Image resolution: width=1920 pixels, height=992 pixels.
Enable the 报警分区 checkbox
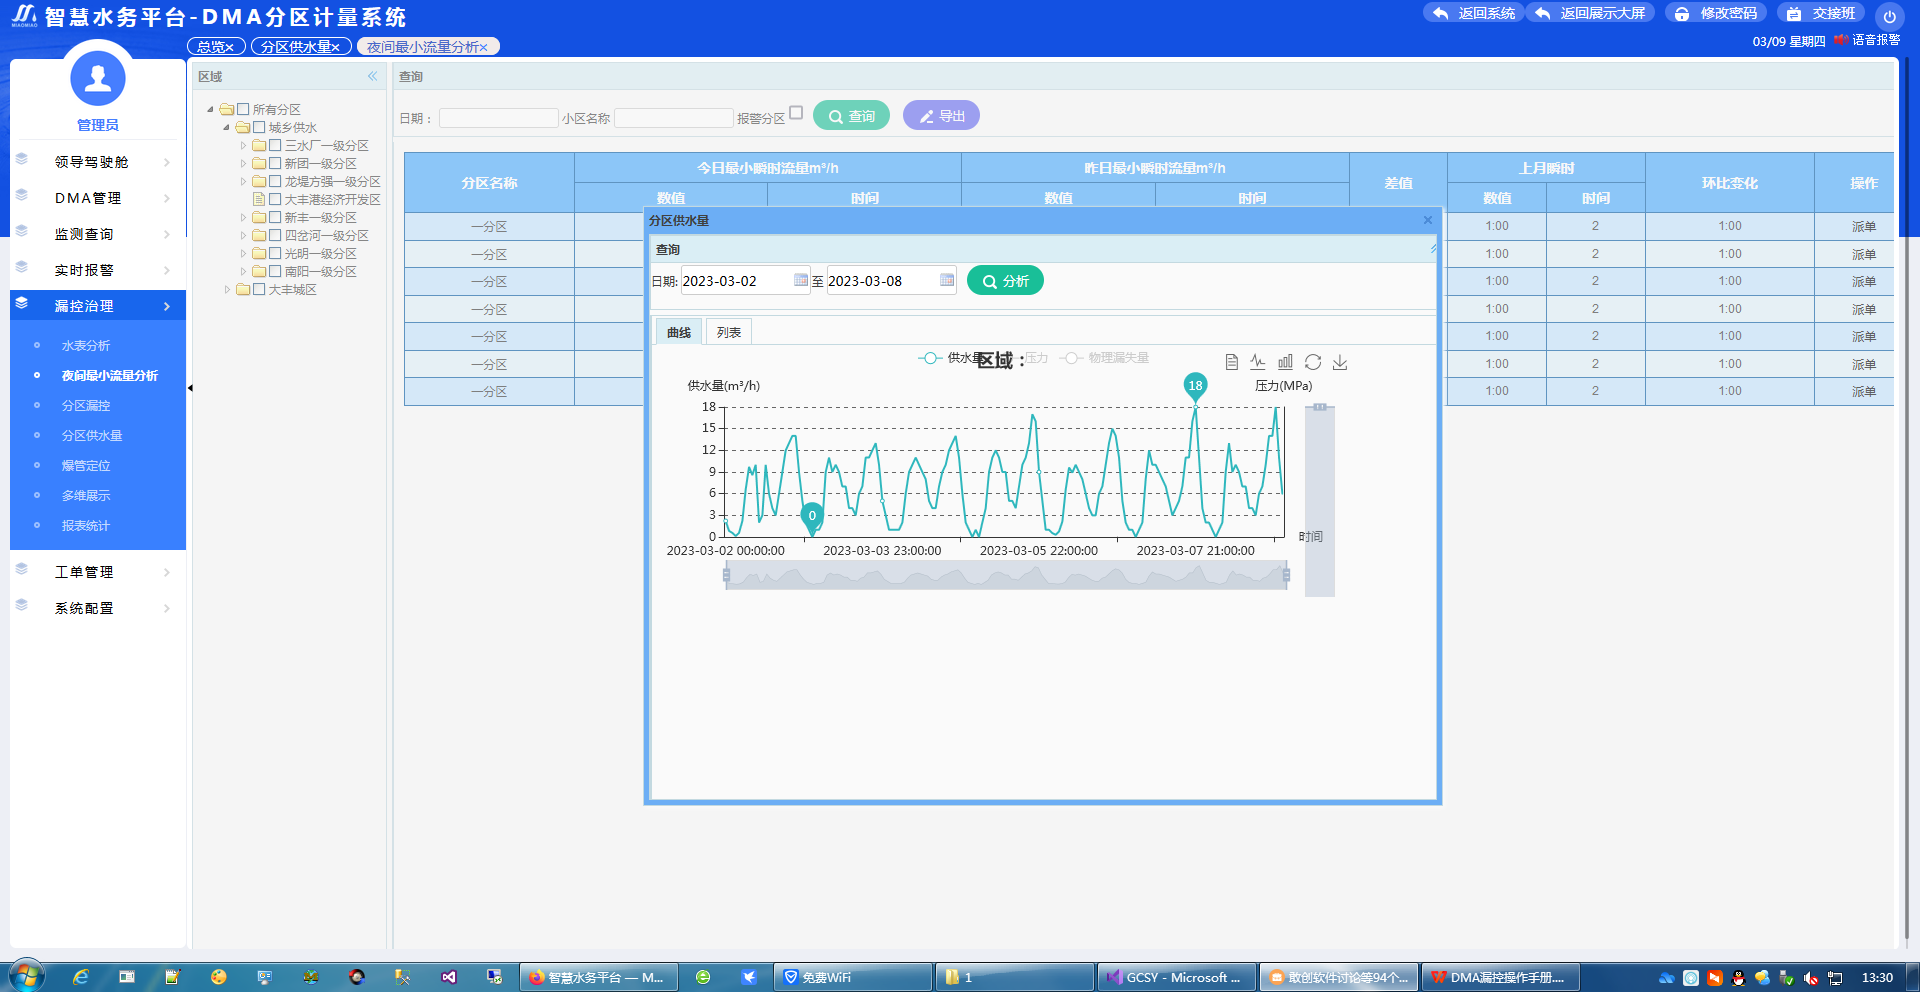(x=796, y=113)
